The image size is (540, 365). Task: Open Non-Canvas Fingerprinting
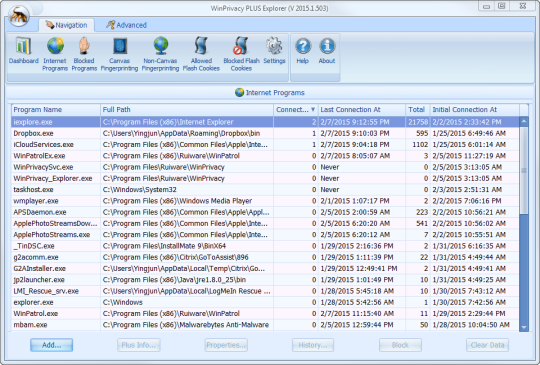(x=160, y=54)
